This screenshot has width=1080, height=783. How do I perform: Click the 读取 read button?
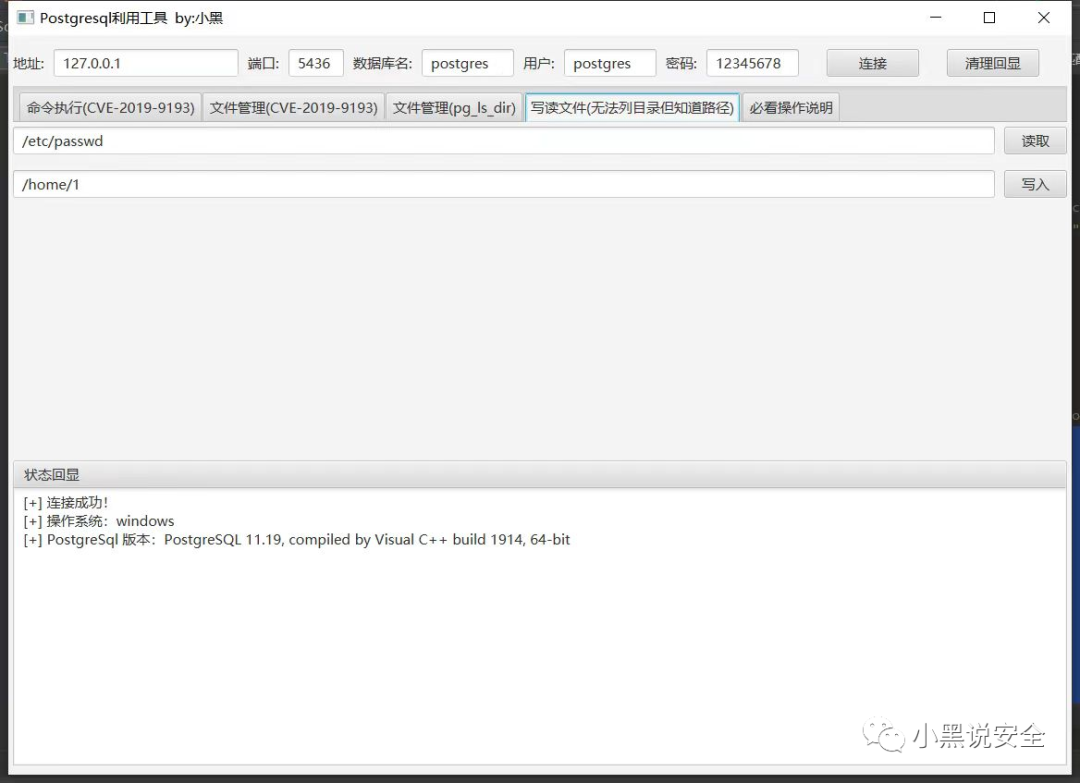coord(1035,141)
